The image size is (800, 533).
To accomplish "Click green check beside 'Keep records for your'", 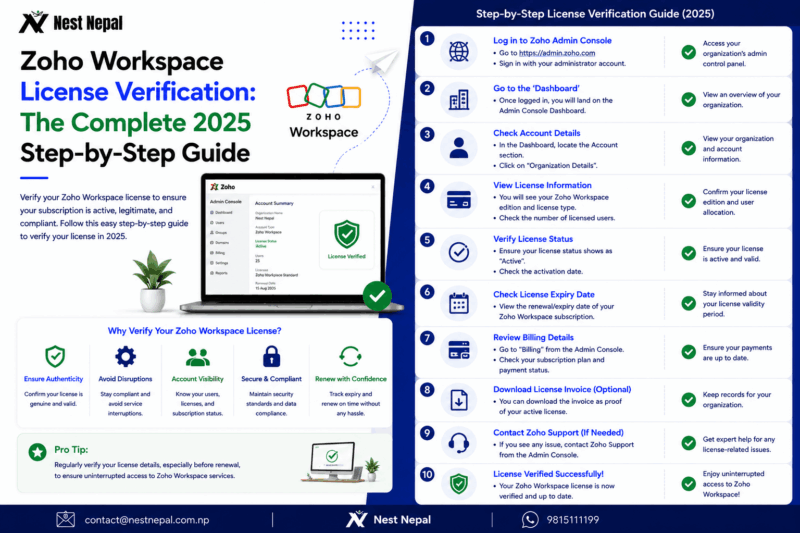I will click(x=689, y=399).
